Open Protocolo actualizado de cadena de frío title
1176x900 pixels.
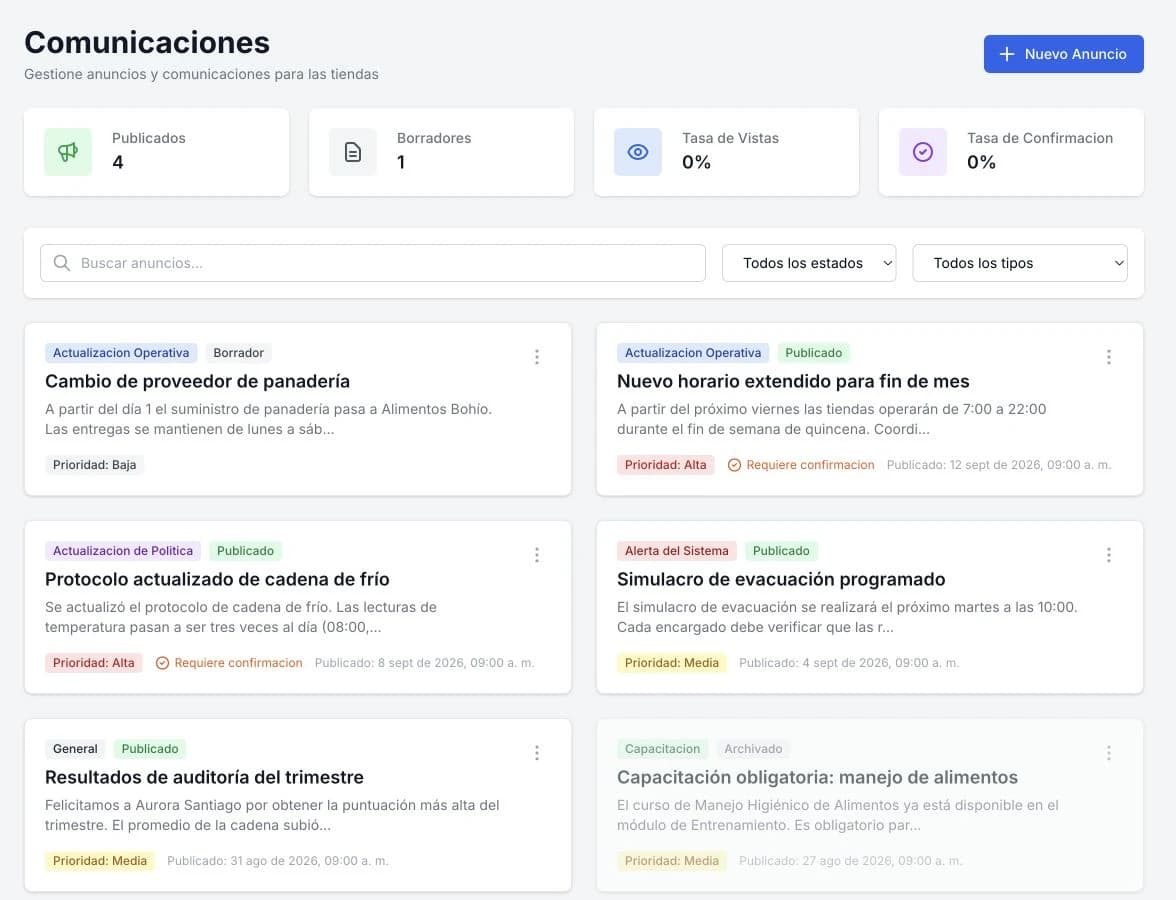[217, 579]
